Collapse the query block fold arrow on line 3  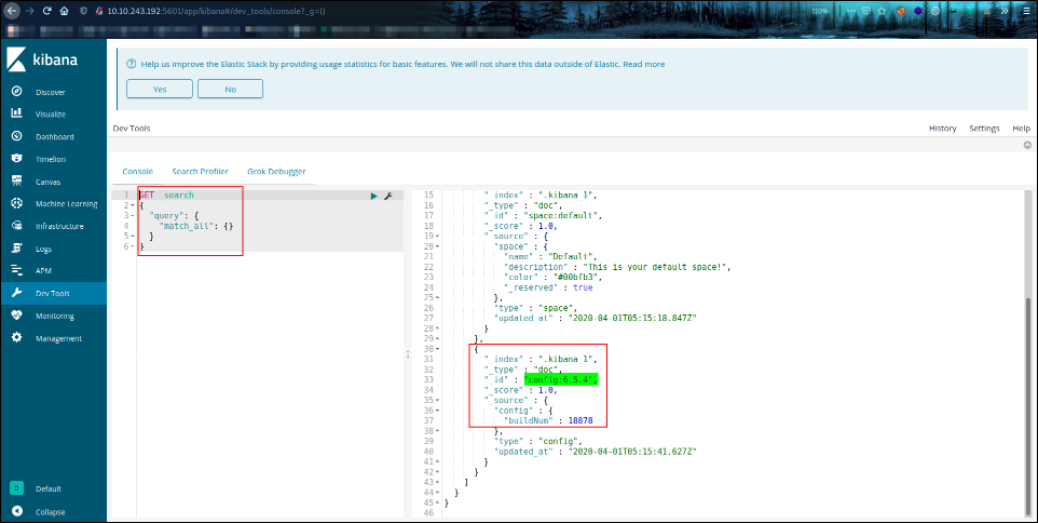133,216
